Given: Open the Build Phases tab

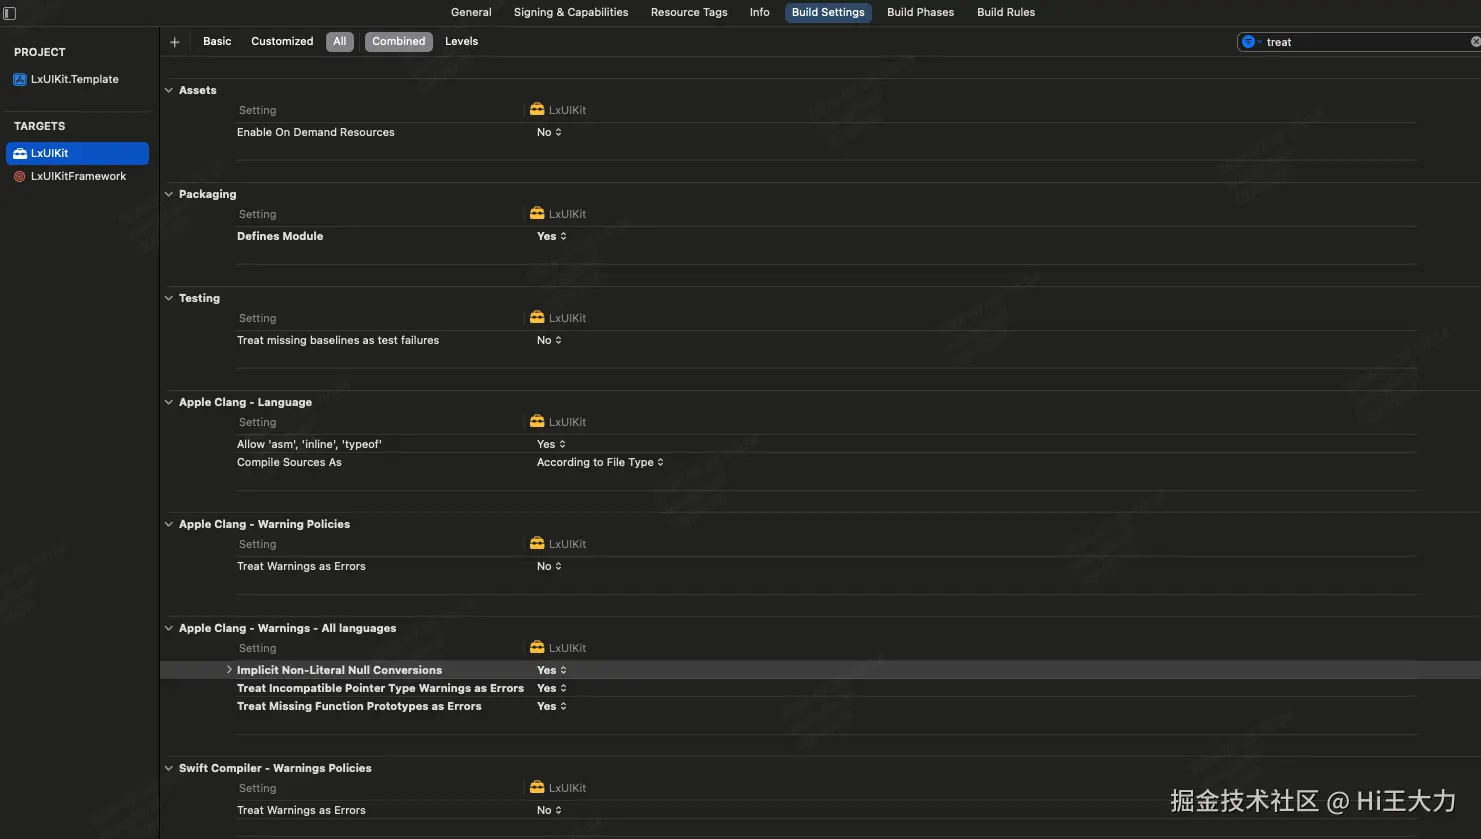Looking at the screenshot, I should [920, 12].
